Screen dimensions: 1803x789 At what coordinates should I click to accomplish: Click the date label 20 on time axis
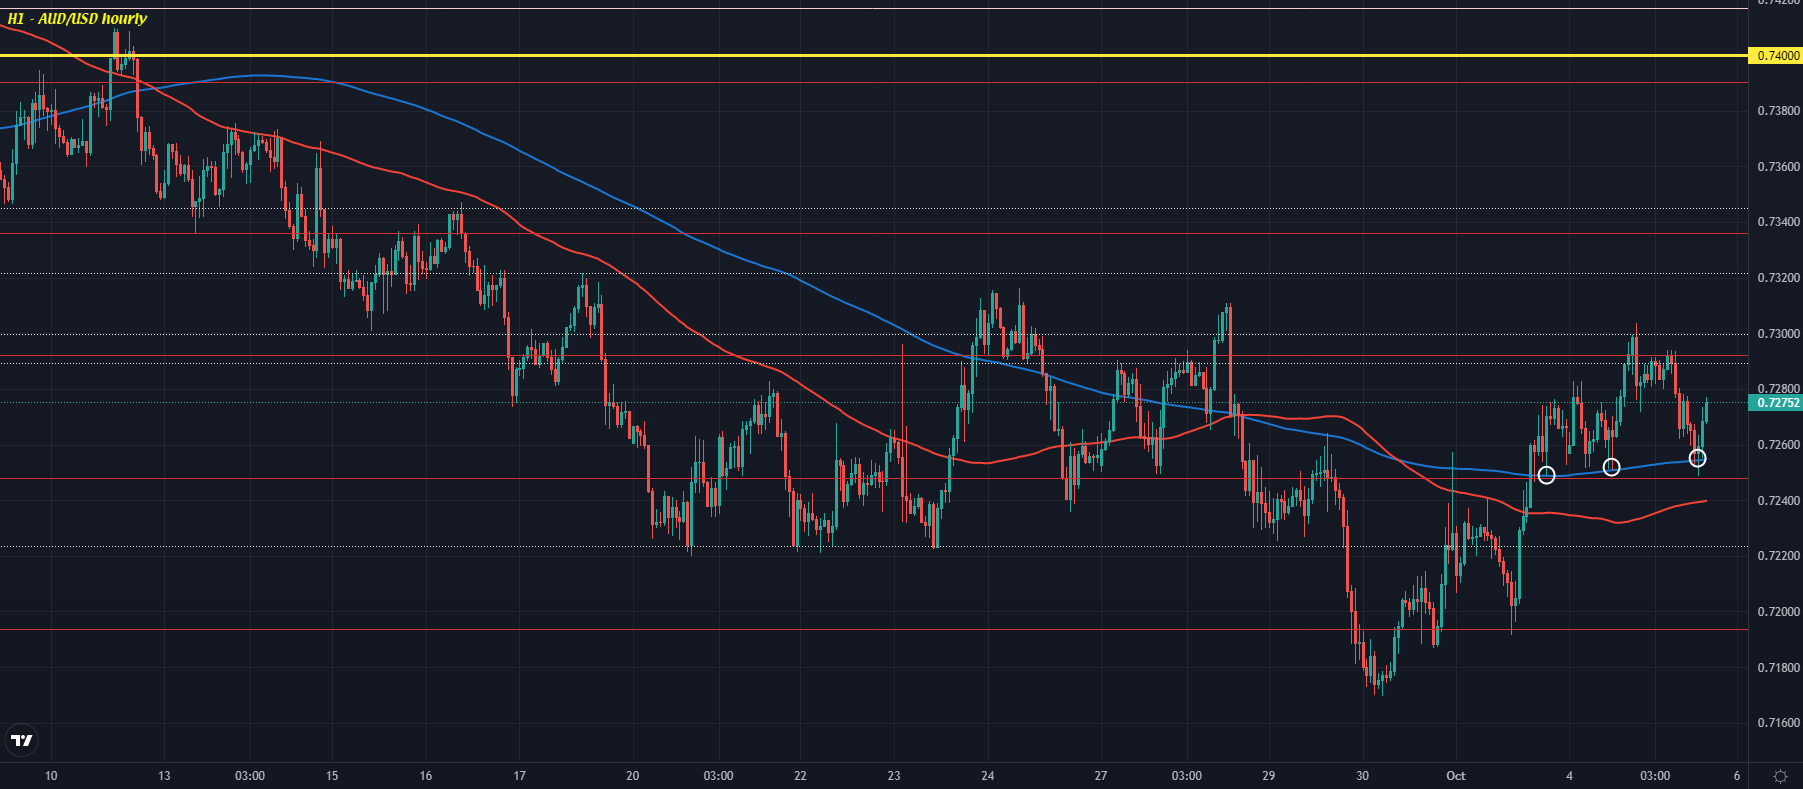click(632, 776)
